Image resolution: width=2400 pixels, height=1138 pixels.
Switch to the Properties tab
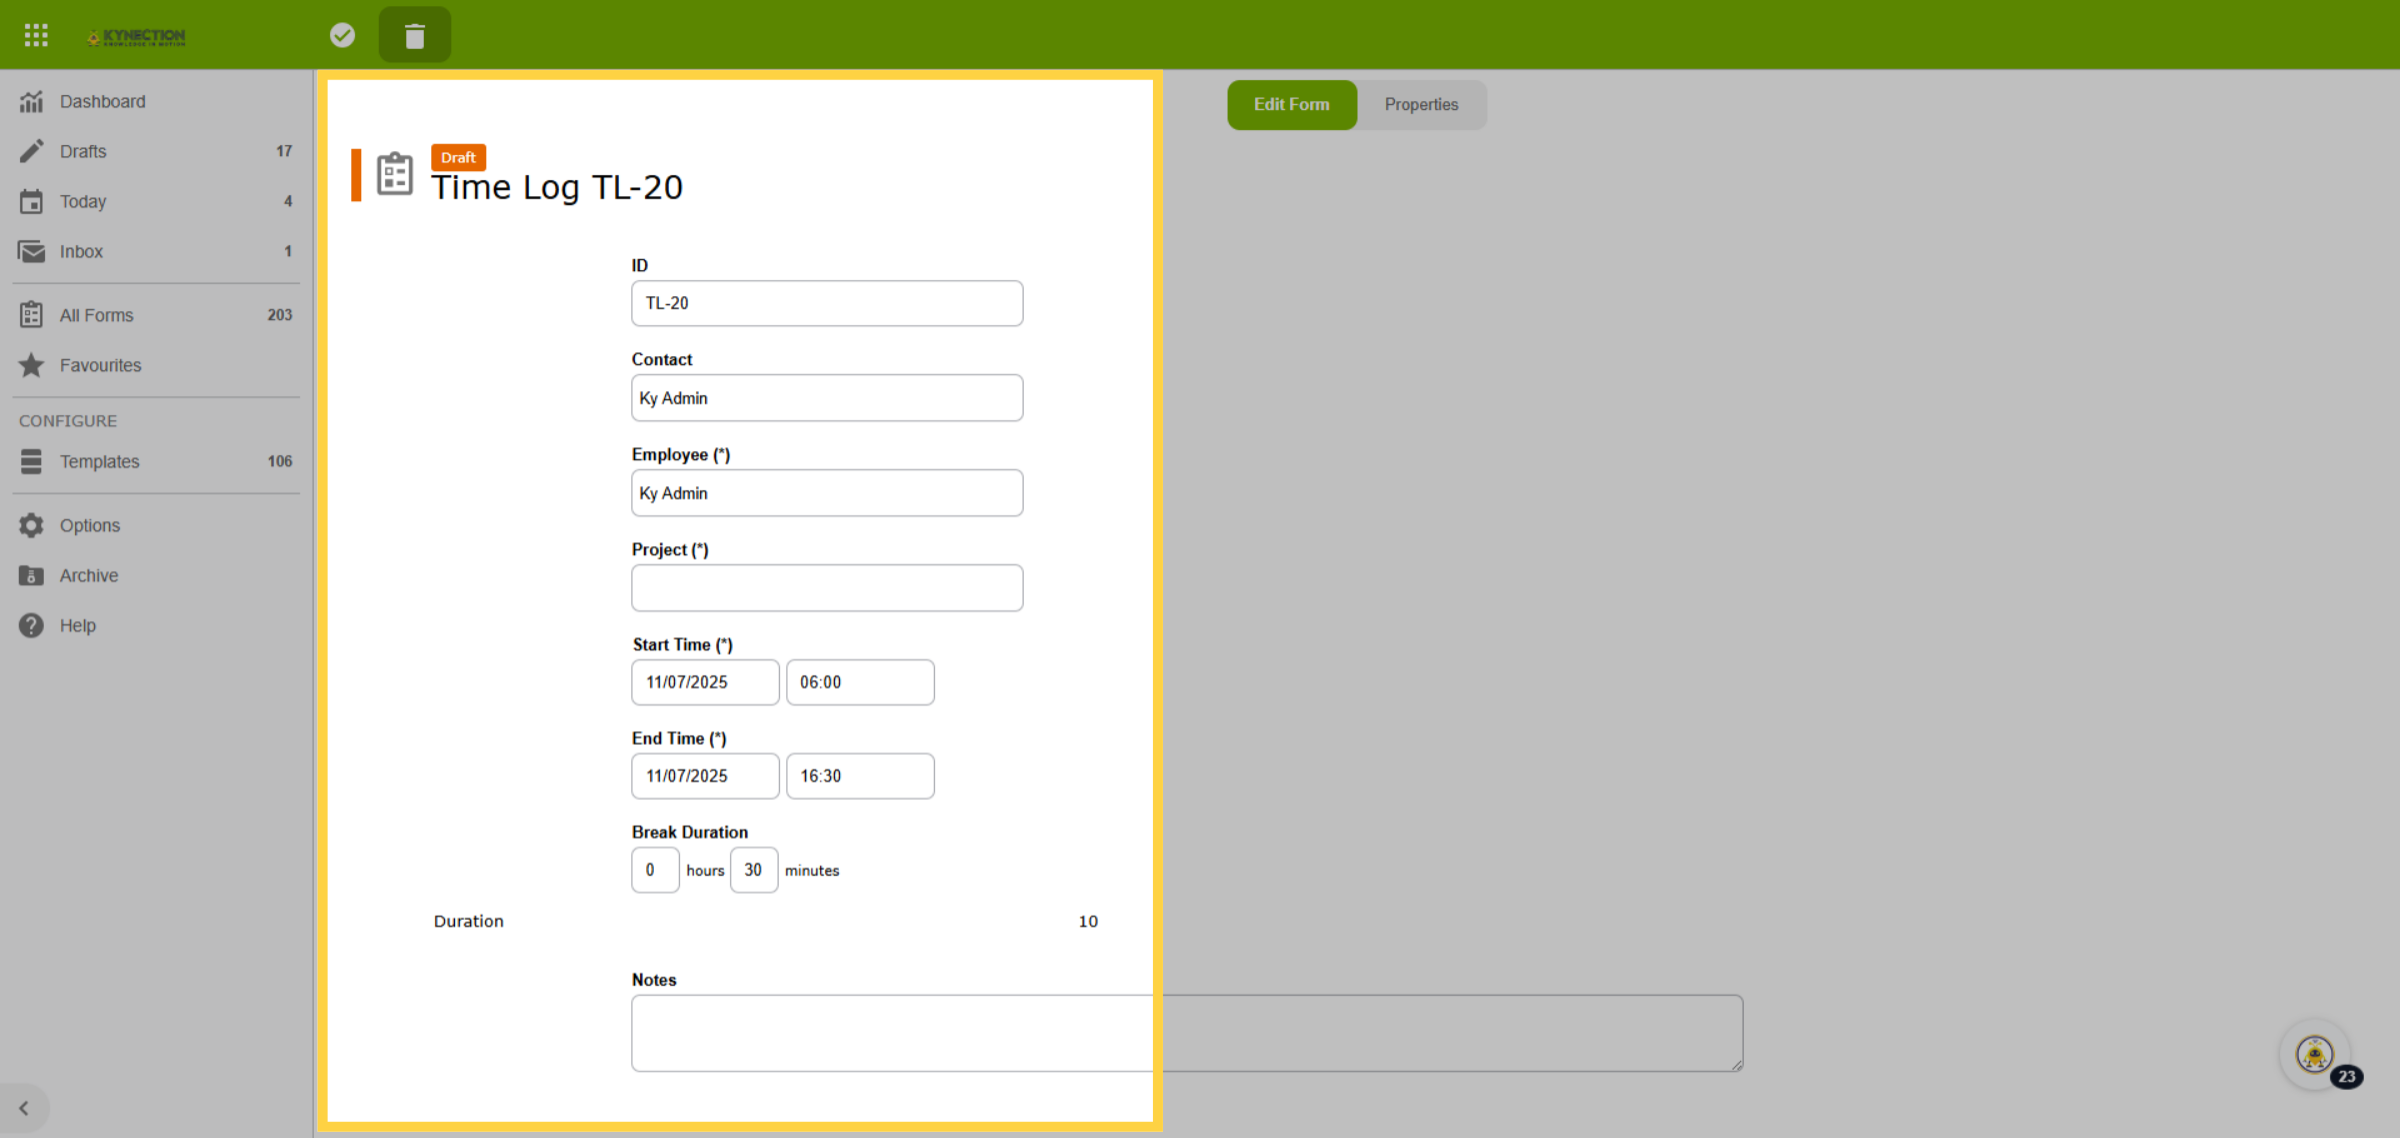pyautogui.click(x=1421, y=104)
